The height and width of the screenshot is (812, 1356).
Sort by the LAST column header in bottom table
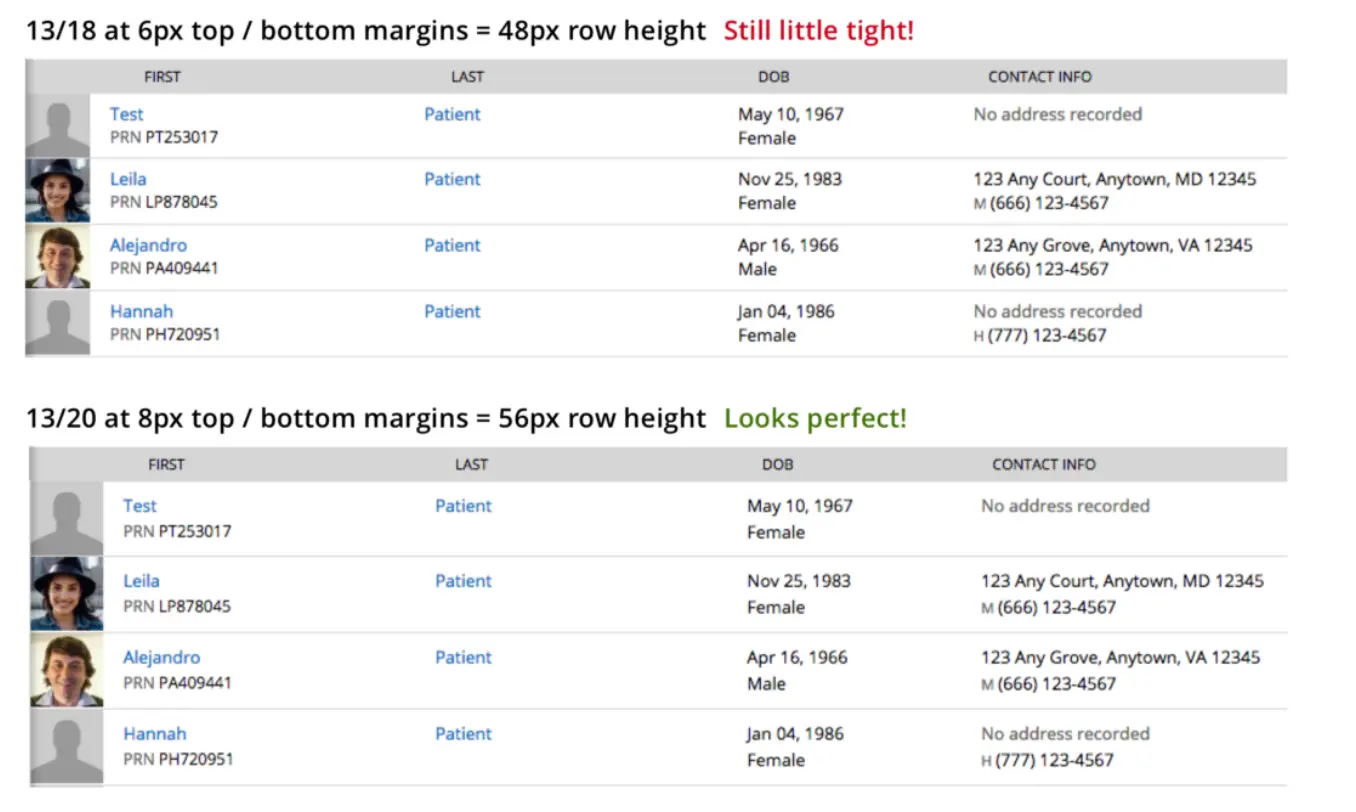471,465
